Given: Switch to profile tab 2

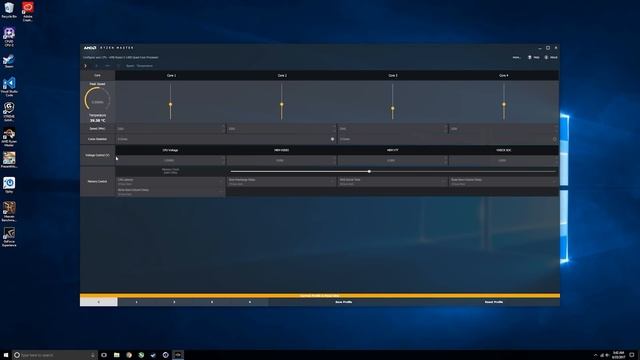Looking at the screenshot, I should (x=174, y=302).
